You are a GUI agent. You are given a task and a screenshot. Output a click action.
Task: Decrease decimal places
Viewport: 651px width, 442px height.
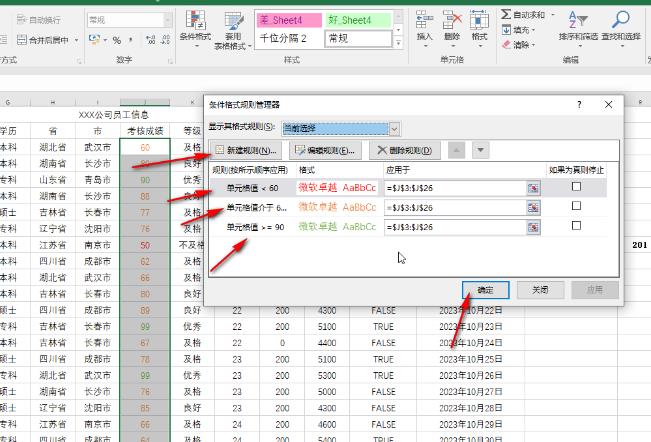[x=165, y=40]
